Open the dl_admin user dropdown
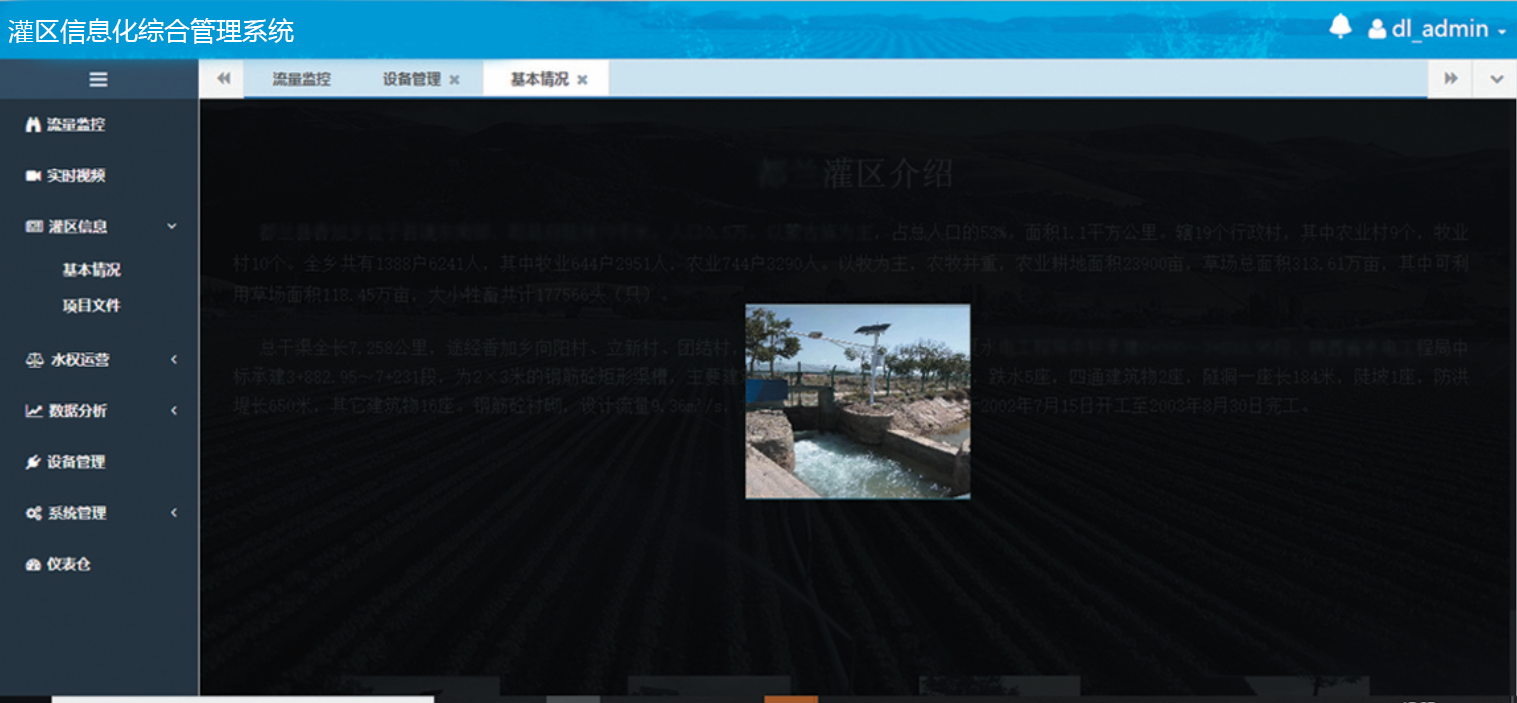The image size is (1517, 703). click(x=1438, y=29)
